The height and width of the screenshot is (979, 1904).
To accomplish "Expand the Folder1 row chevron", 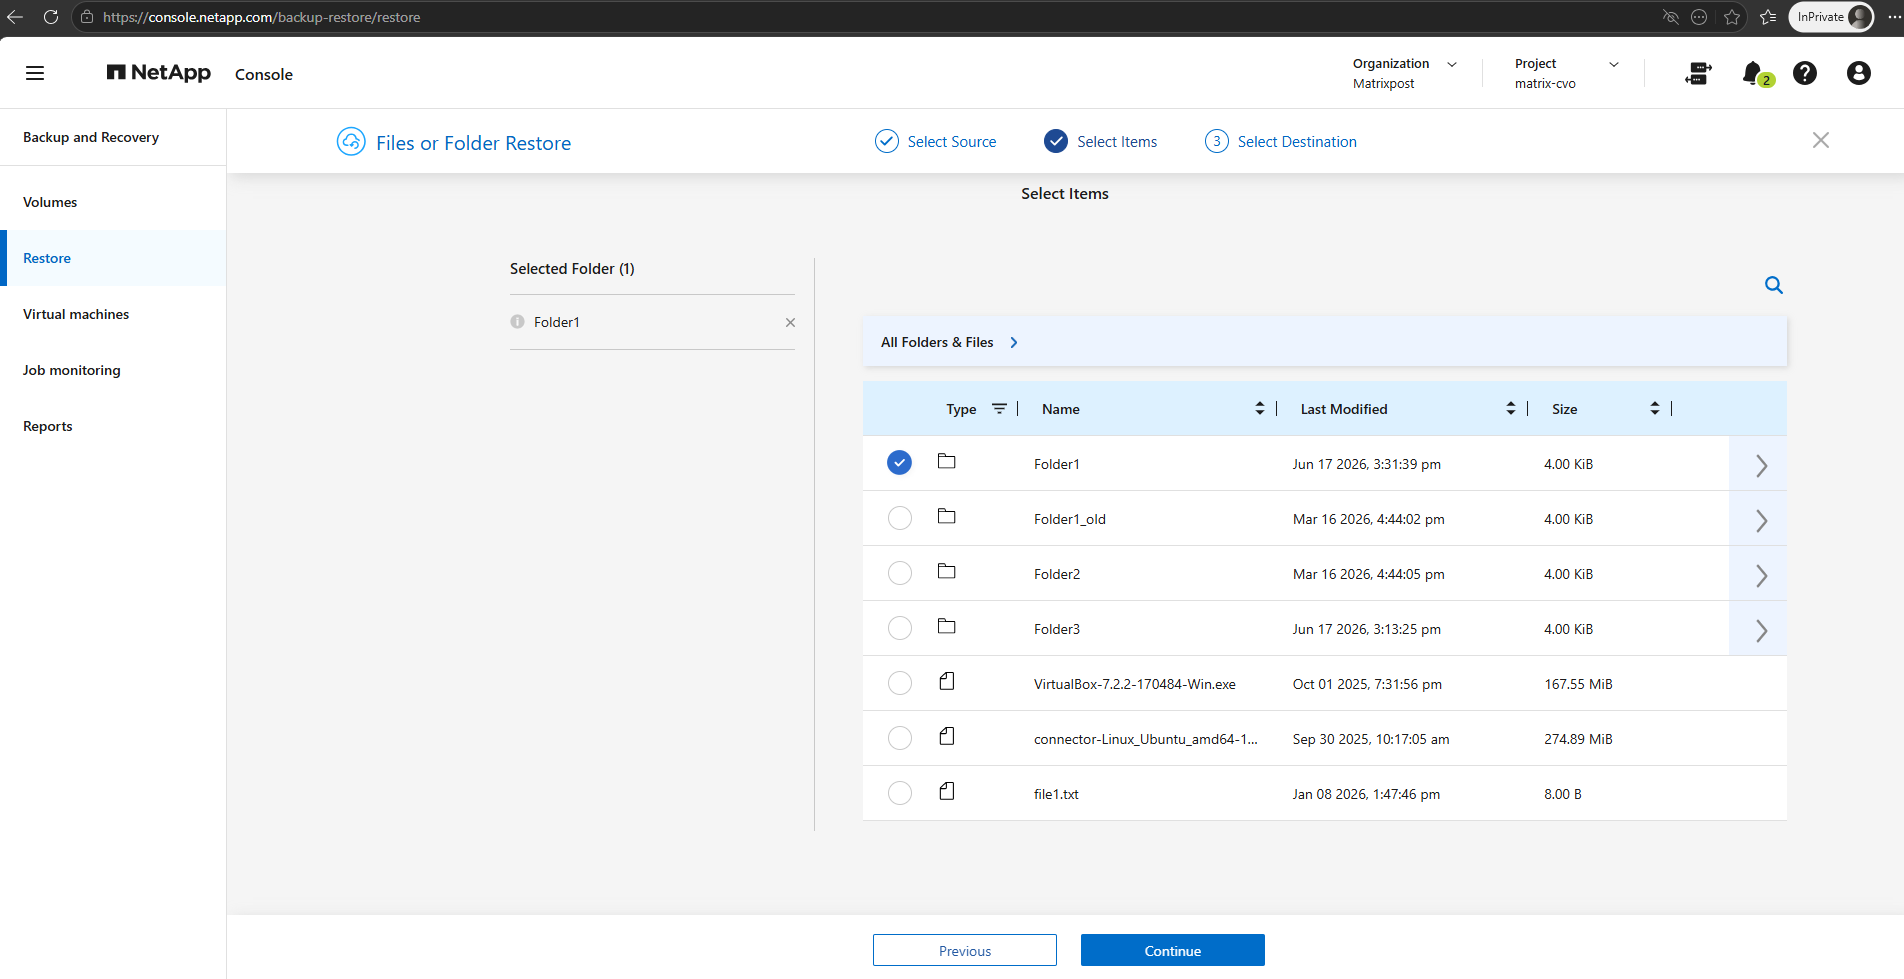I will pos(1761,465).
